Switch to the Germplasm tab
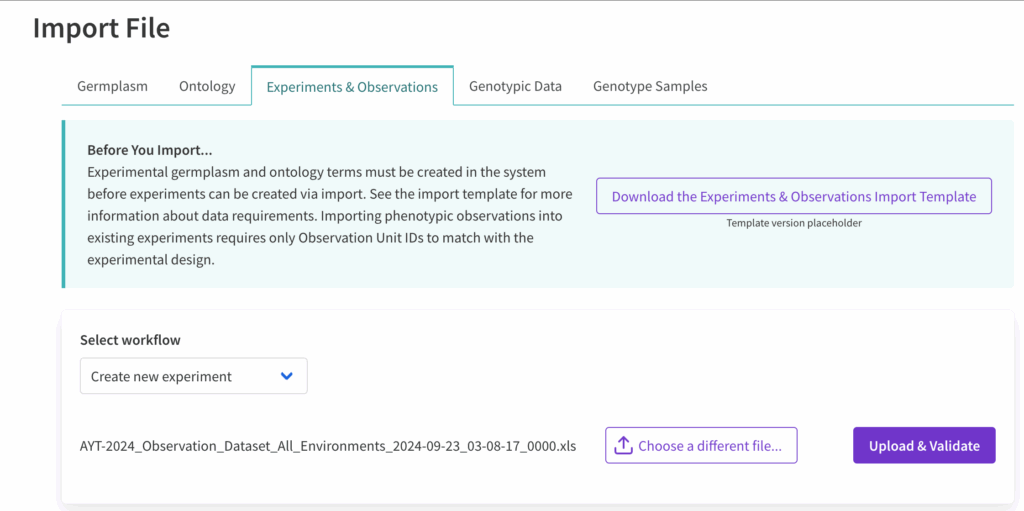The height and width of the screenshot is (511, 1024). click(x=112, y=86)
